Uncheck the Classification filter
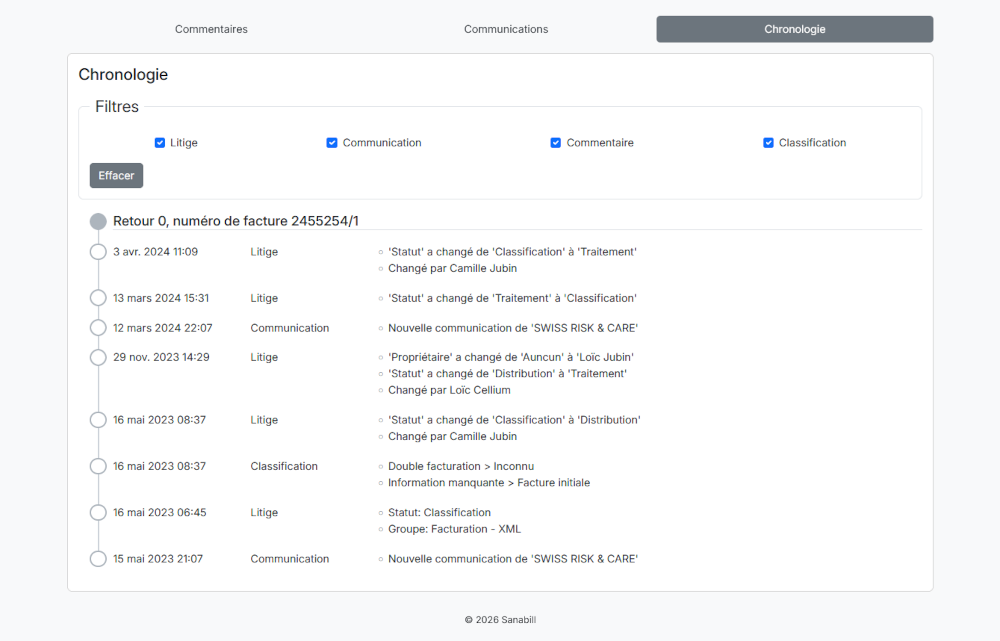This screenshot has height=641, width=1000. pyautogui.click(x=768, y=142)
